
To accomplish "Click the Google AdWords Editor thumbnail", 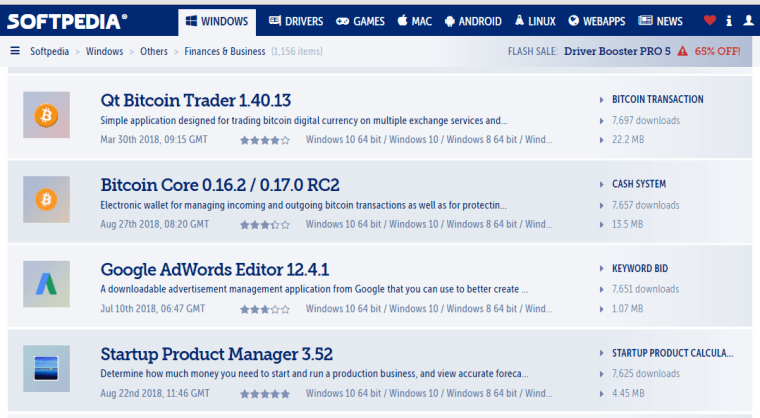I will tap(47, 284).
